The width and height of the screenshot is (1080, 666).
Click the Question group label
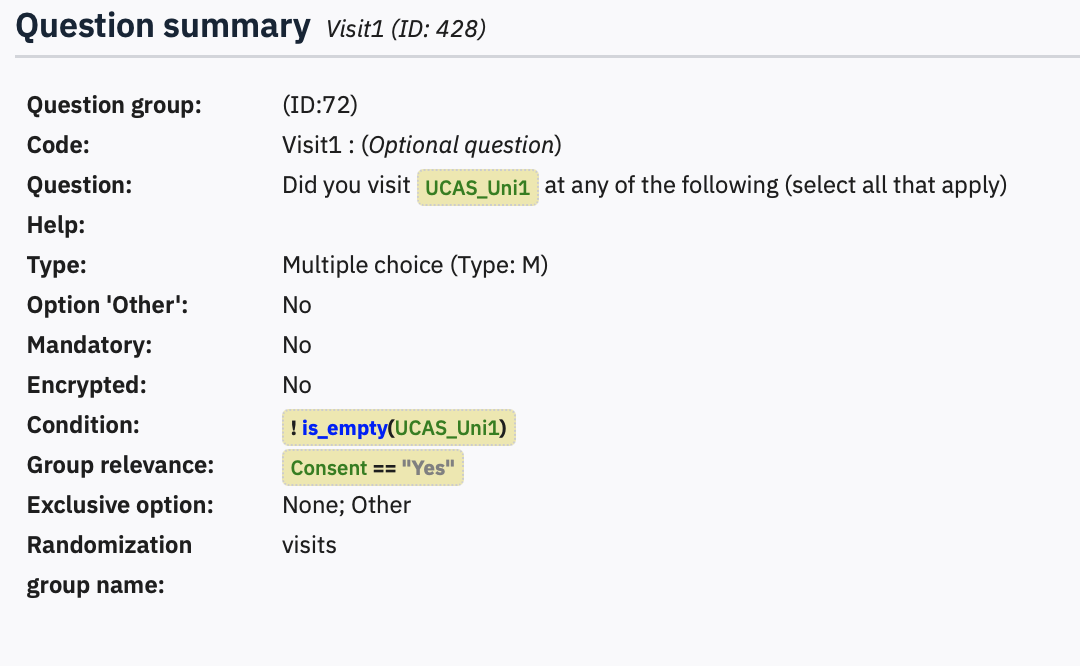[114, 105]
